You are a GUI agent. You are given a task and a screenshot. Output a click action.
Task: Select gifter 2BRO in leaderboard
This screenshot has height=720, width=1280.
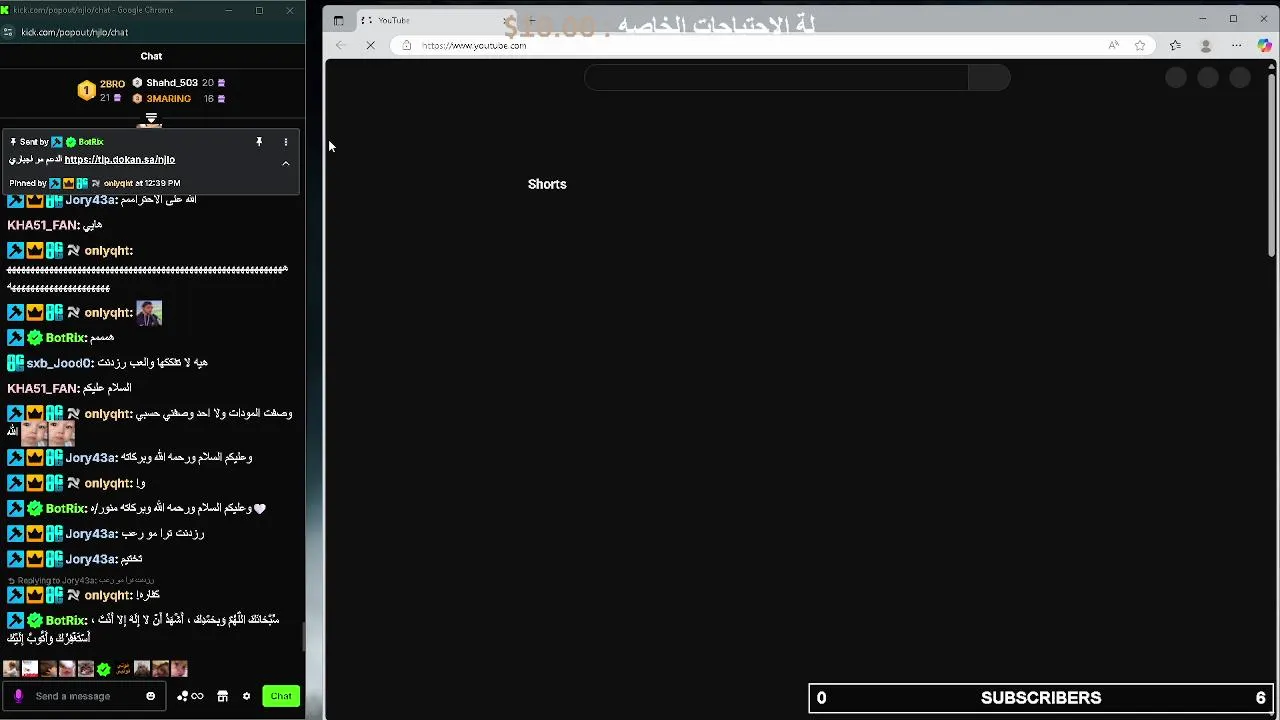[x=112, y=84]
